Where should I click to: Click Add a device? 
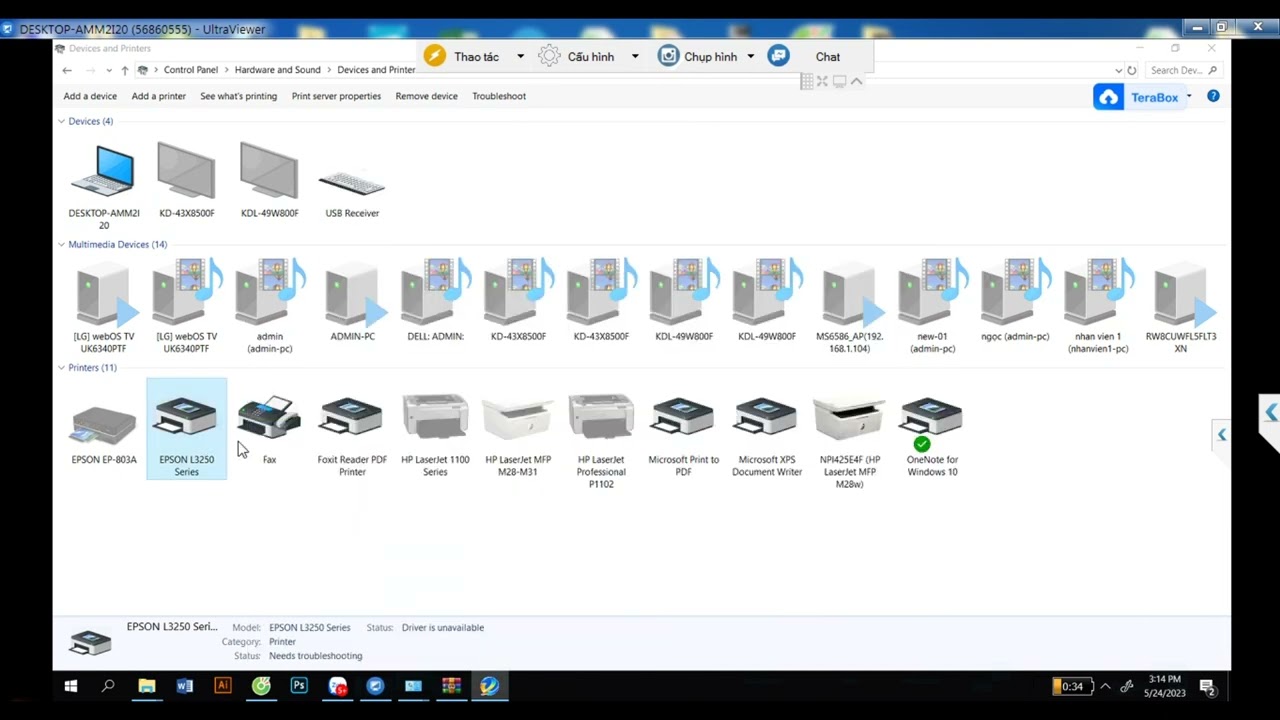(x=90, y=96)
